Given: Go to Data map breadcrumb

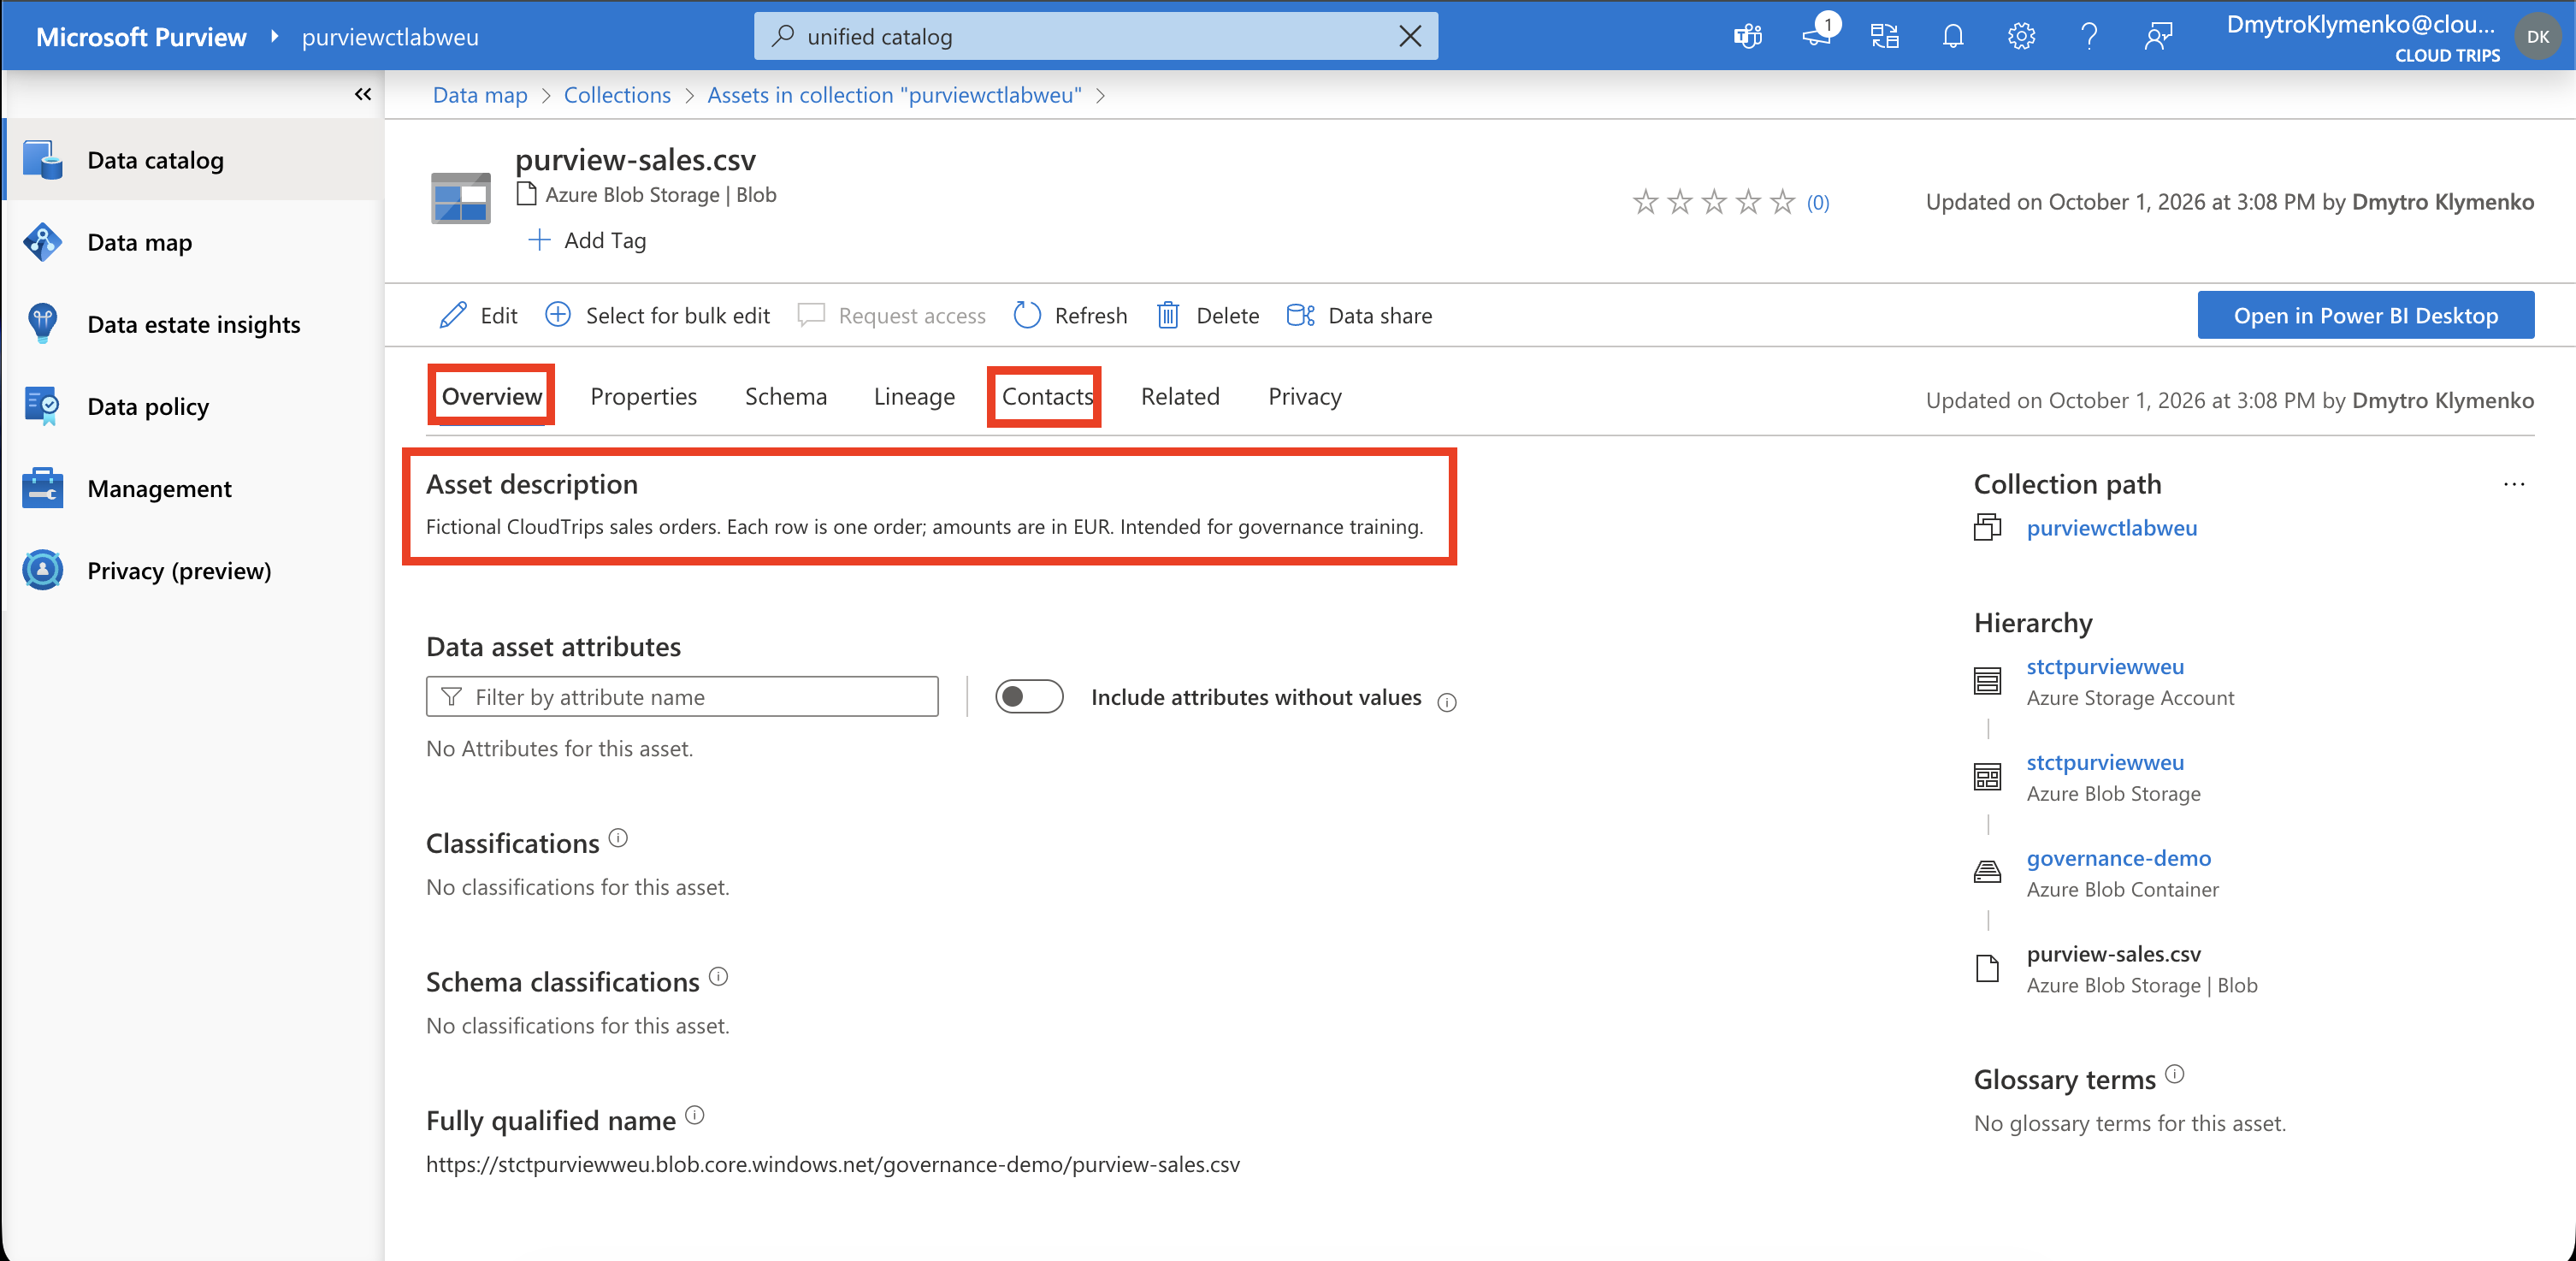Looking at the screenshot, I should point(480,95).
